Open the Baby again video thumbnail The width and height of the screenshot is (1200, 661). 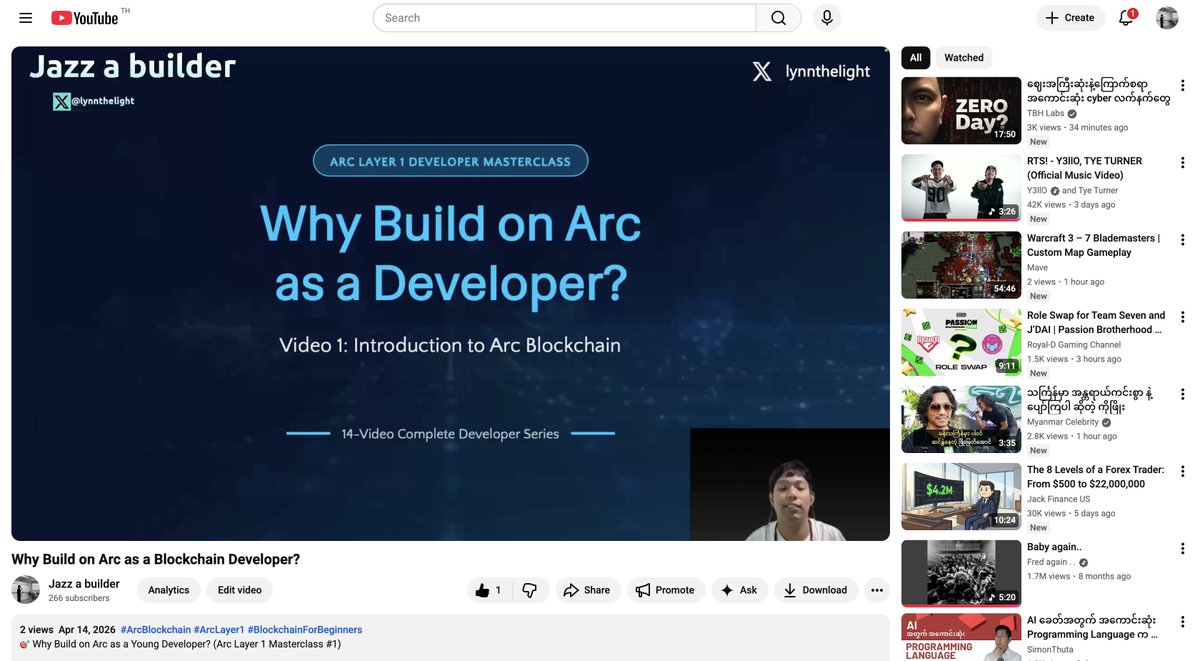pos(961,573)
